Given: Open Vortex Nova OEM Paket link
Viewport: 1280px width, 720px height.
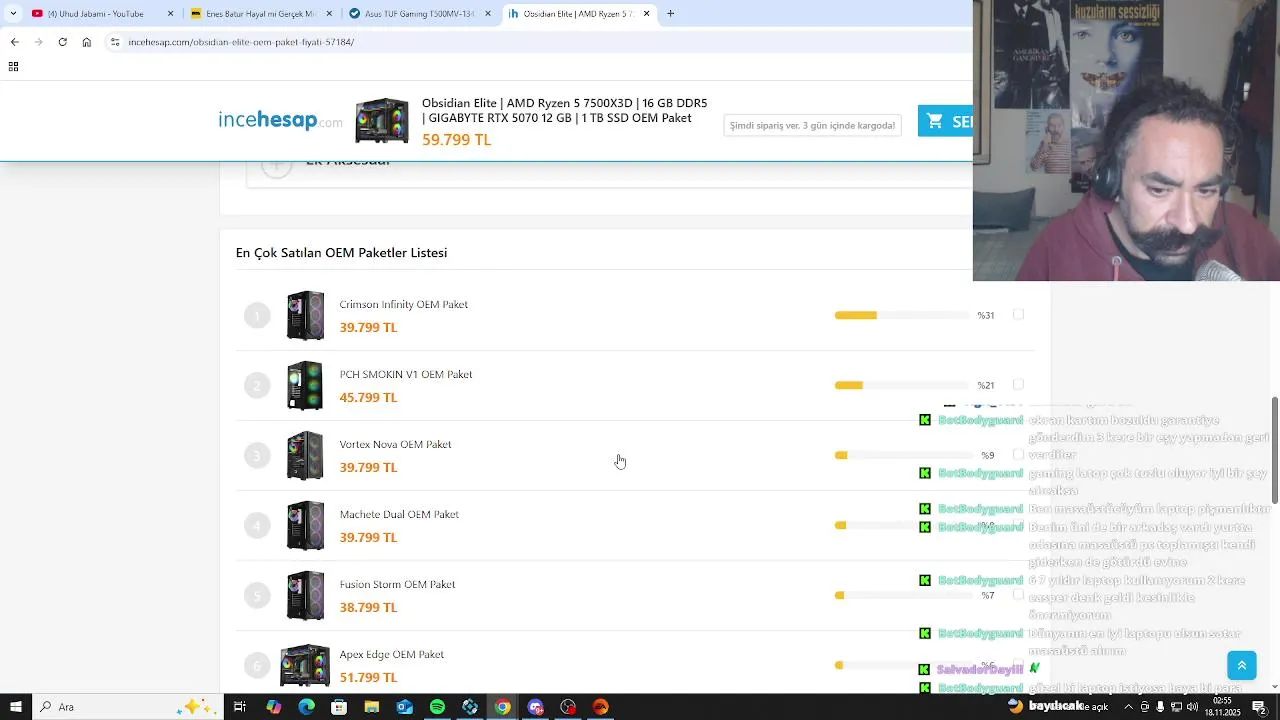Looking at the screenshot, I should point(395,444).
